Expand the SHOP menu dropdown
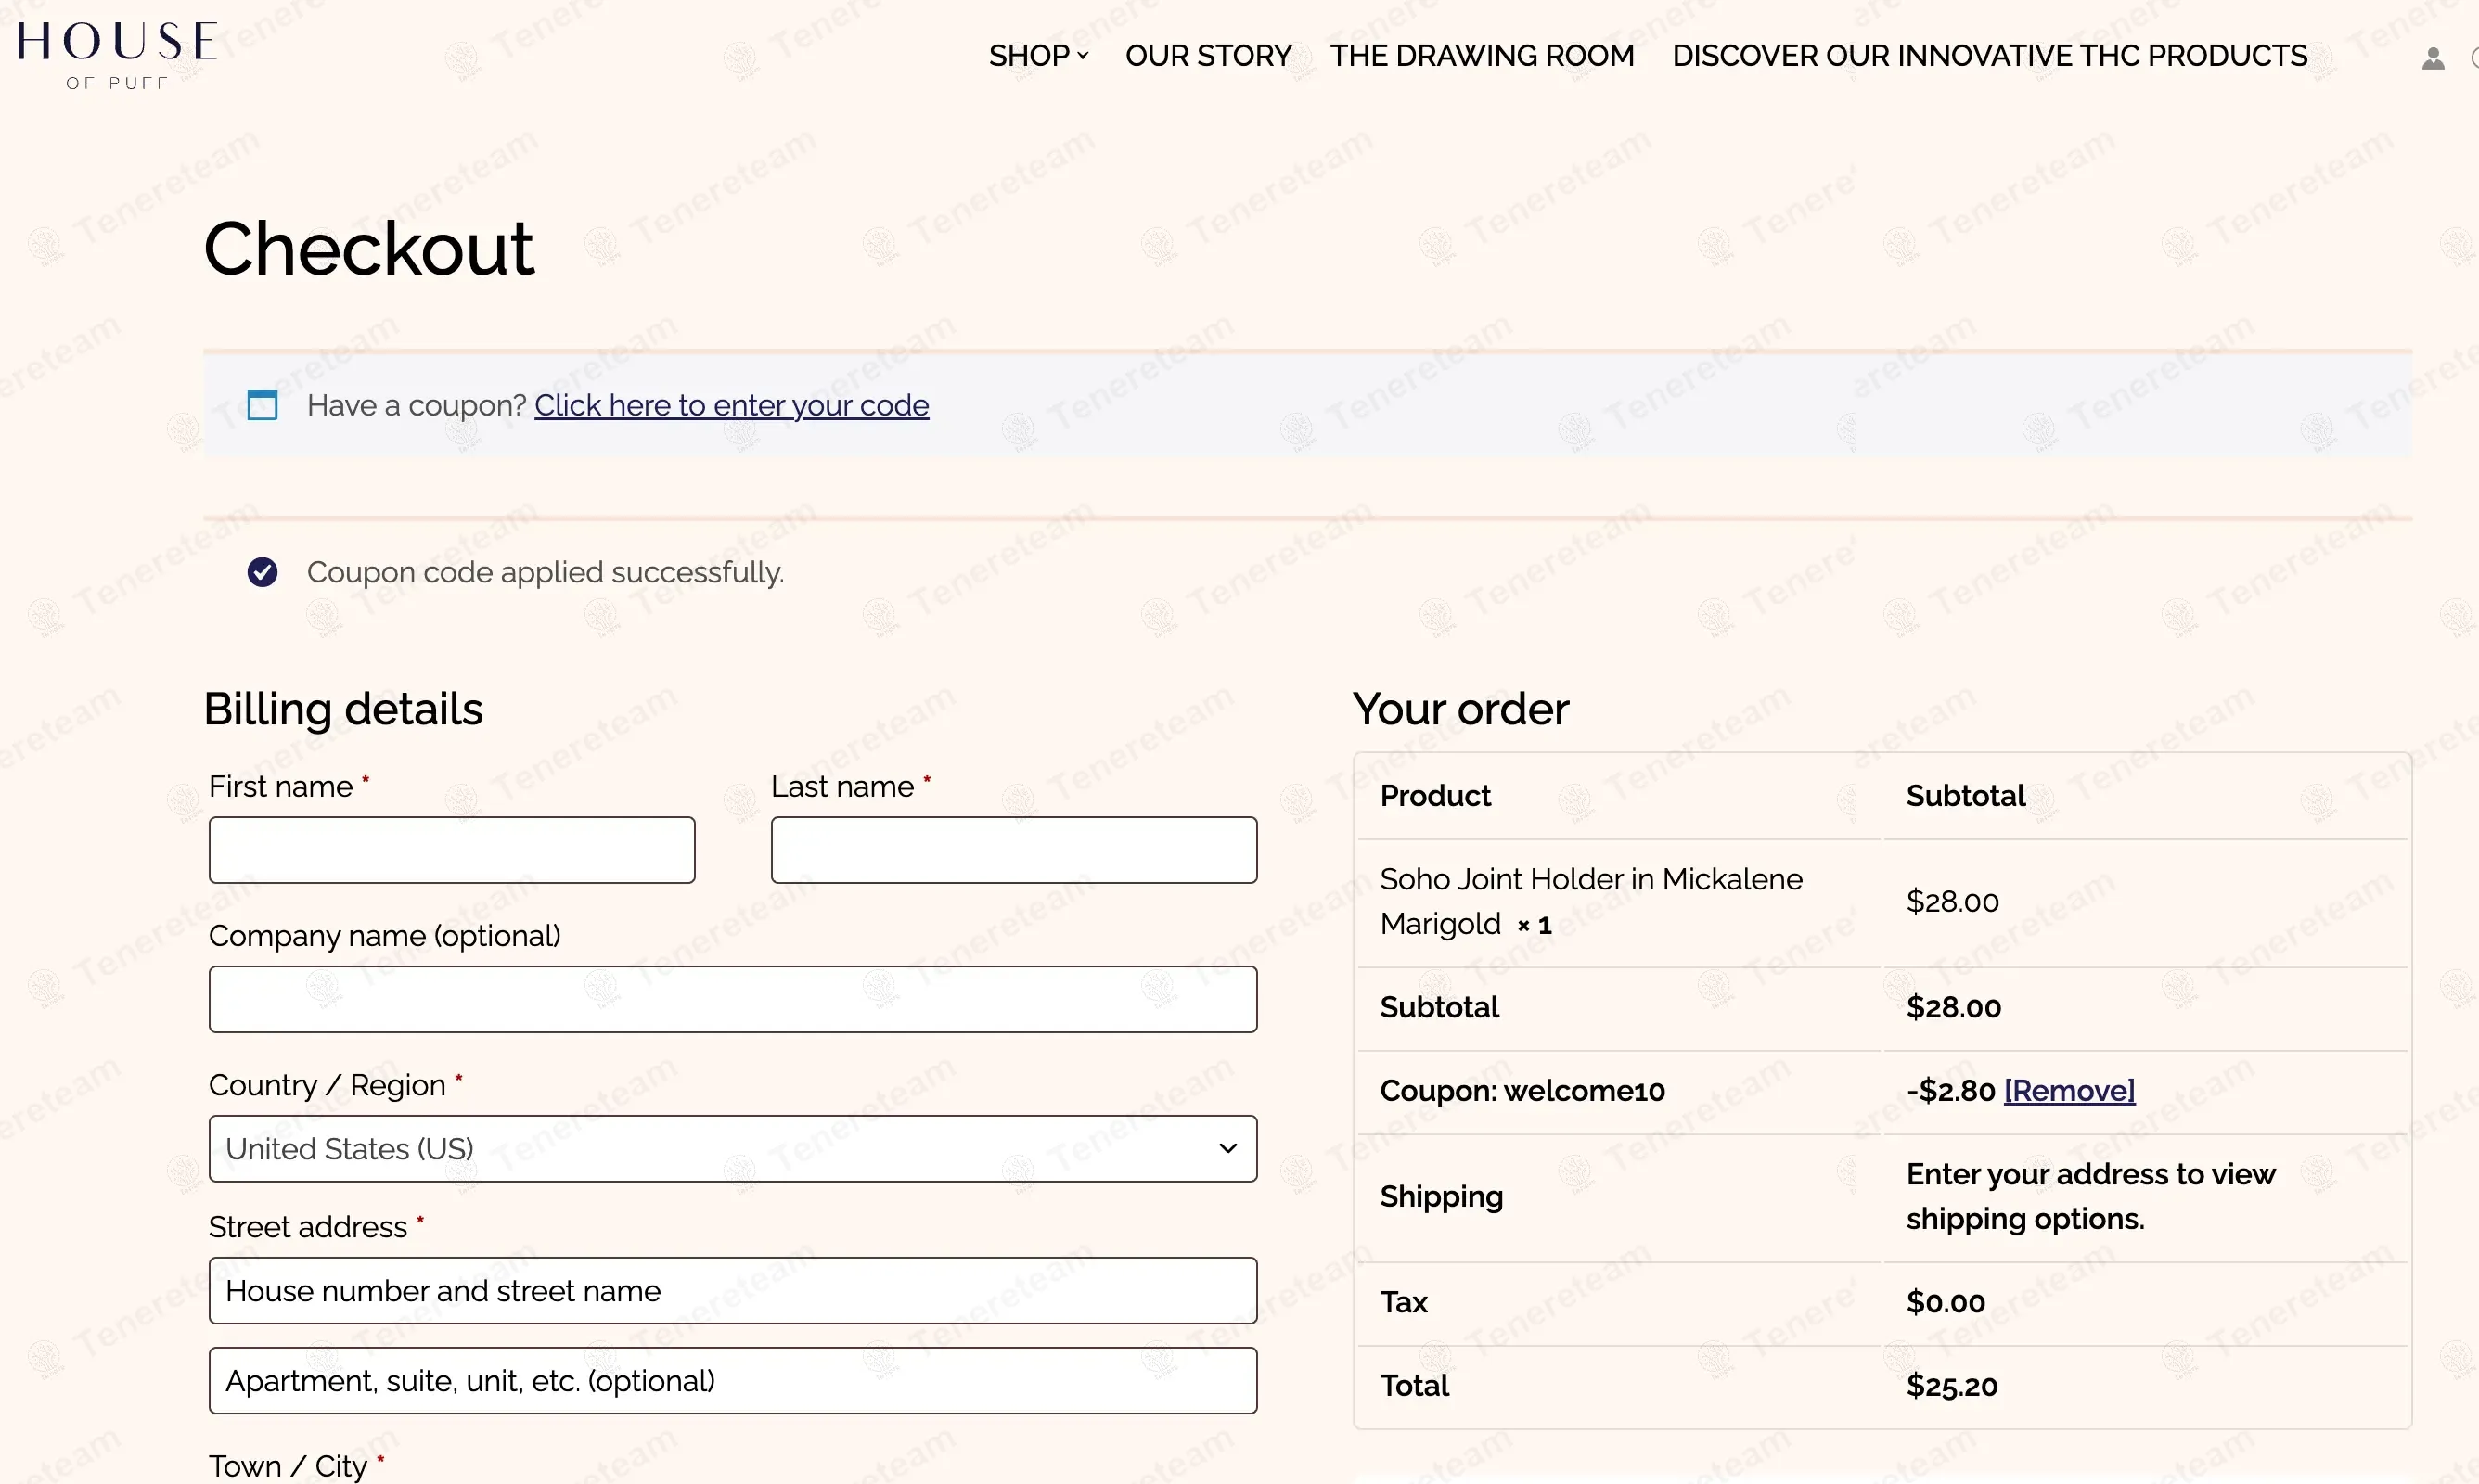 coord(1038,55)
